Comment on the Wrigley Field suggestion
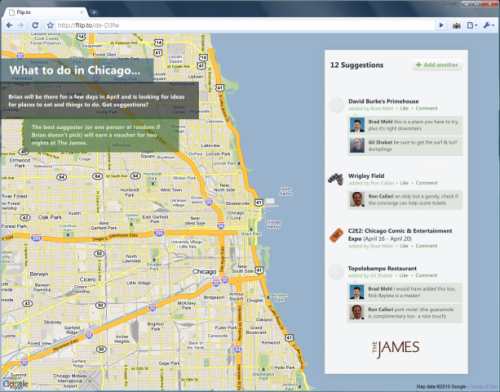The image size is (500, 392). pyautogui.click(x=426, y=183)
